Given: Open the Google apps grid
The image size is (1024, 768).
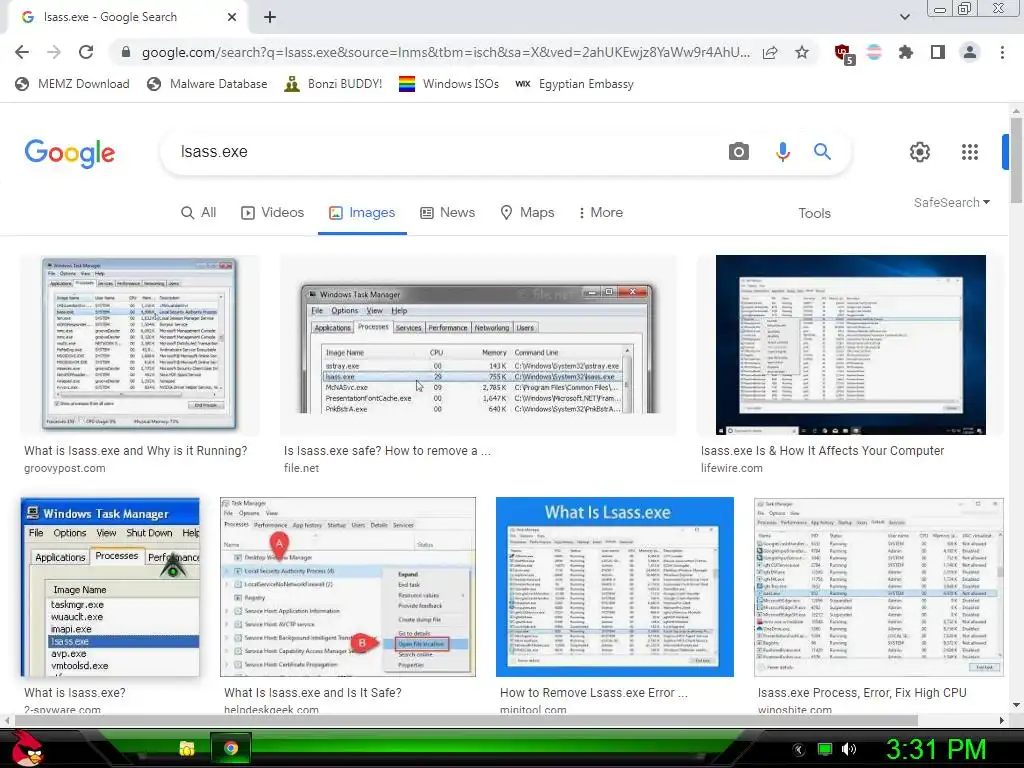Looking at the screenshot, I should pyautogui.click(x=970, y=152).
